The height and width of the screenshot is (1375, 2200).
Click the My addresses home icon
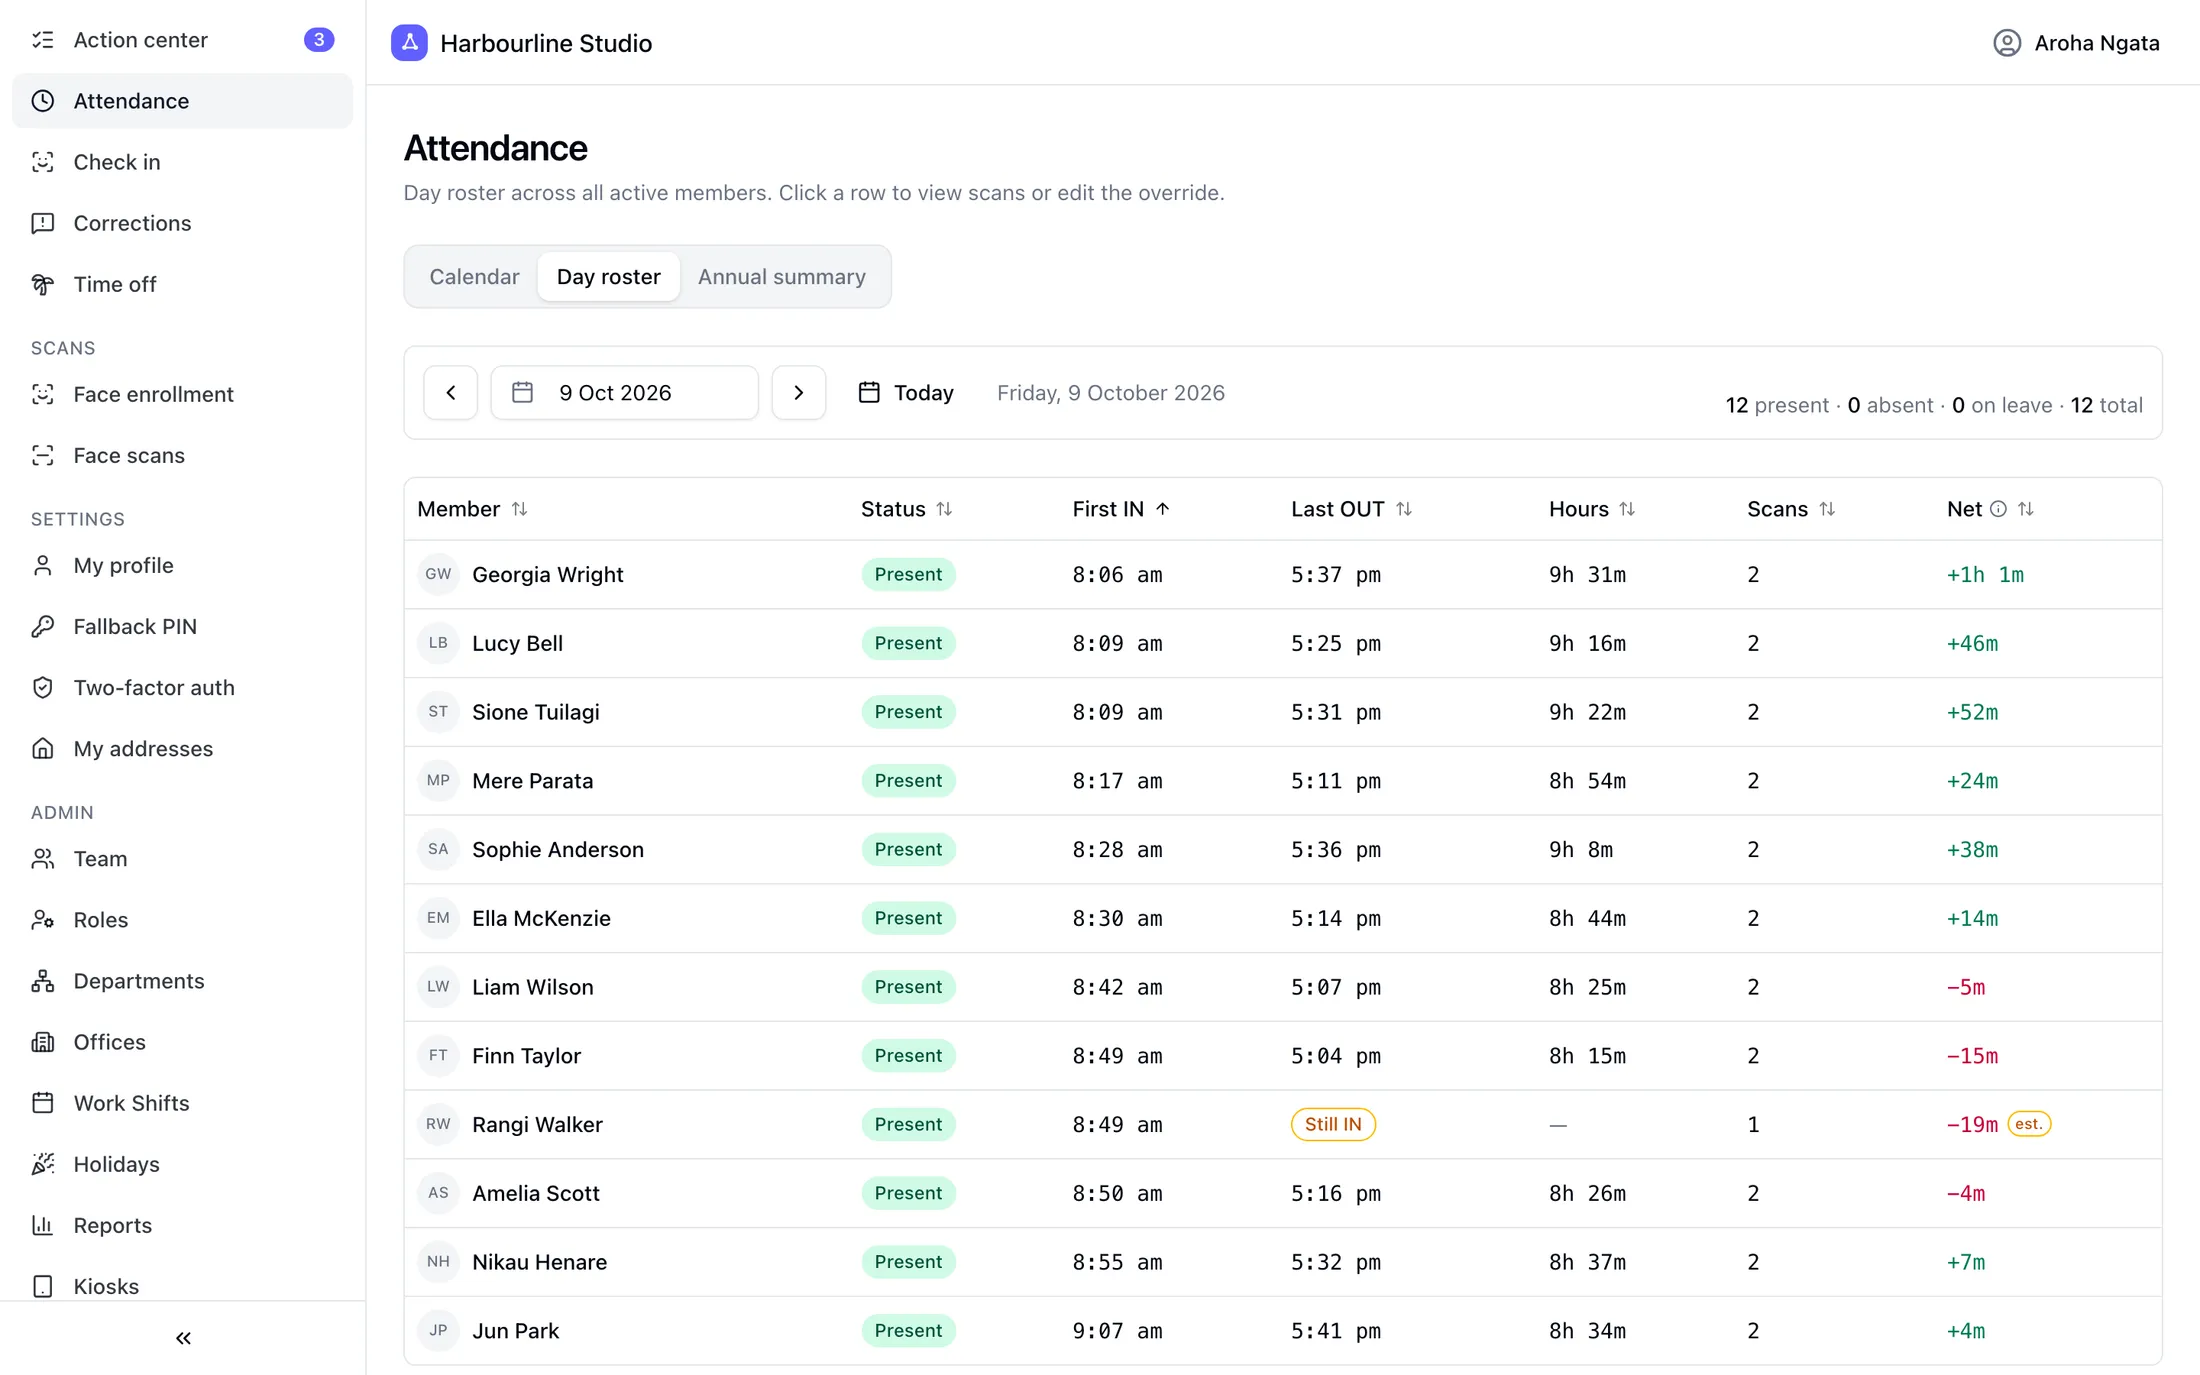[x=43, y=748]
